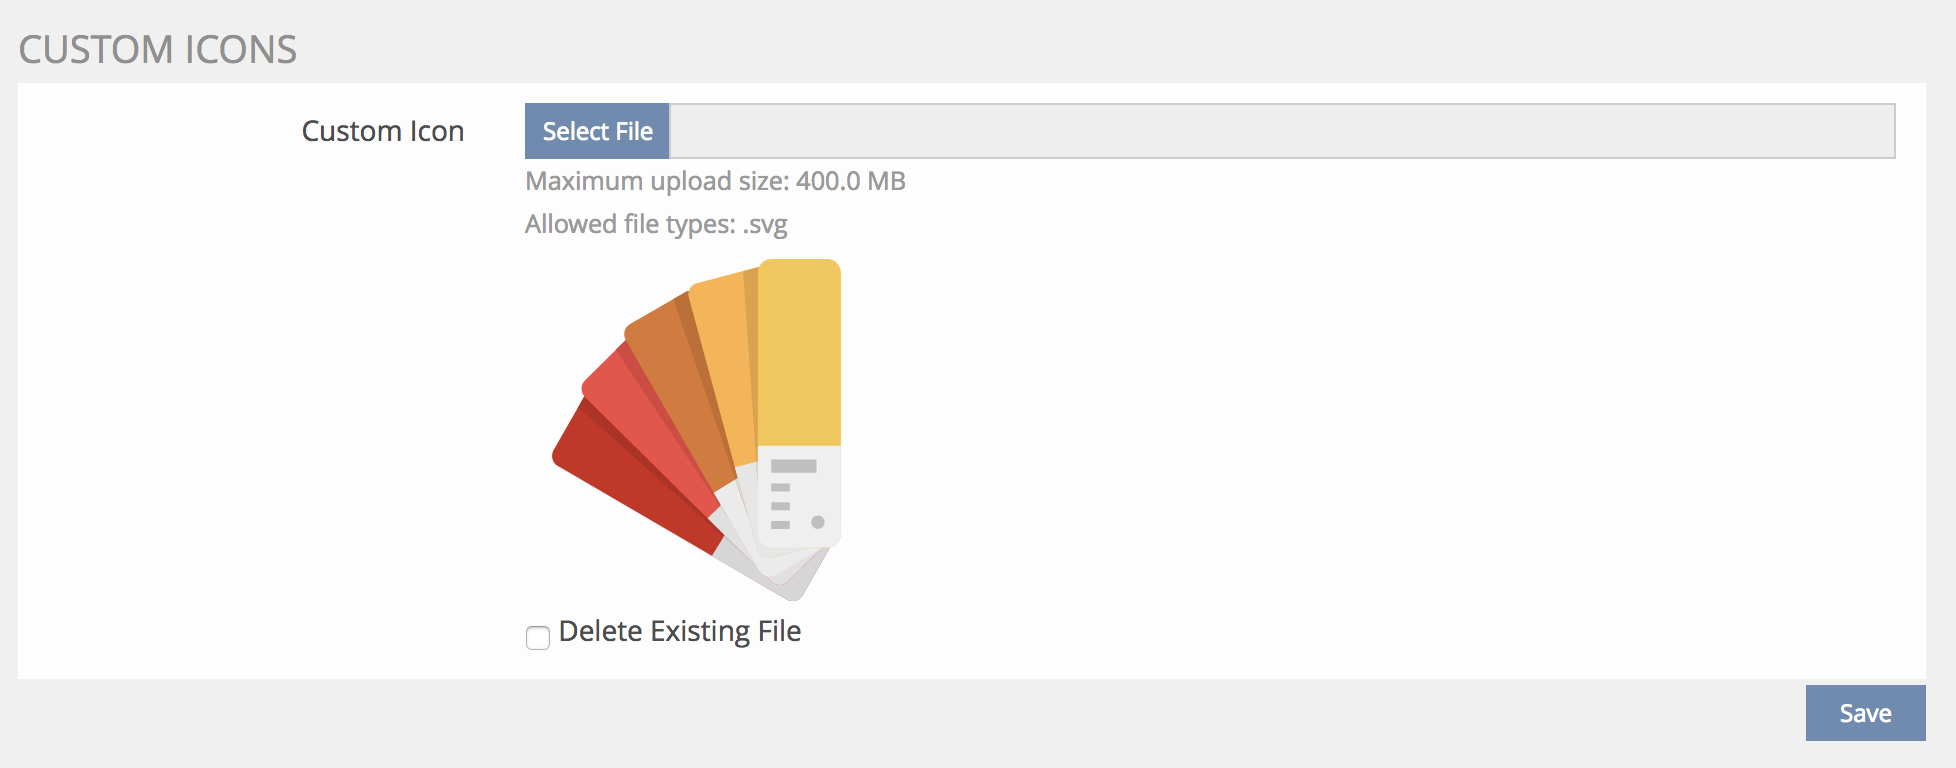Viewport: 1956px width, 768px height.
Task: Click the three short gray lines on the swatch label
Action: (x=781, y=506)
